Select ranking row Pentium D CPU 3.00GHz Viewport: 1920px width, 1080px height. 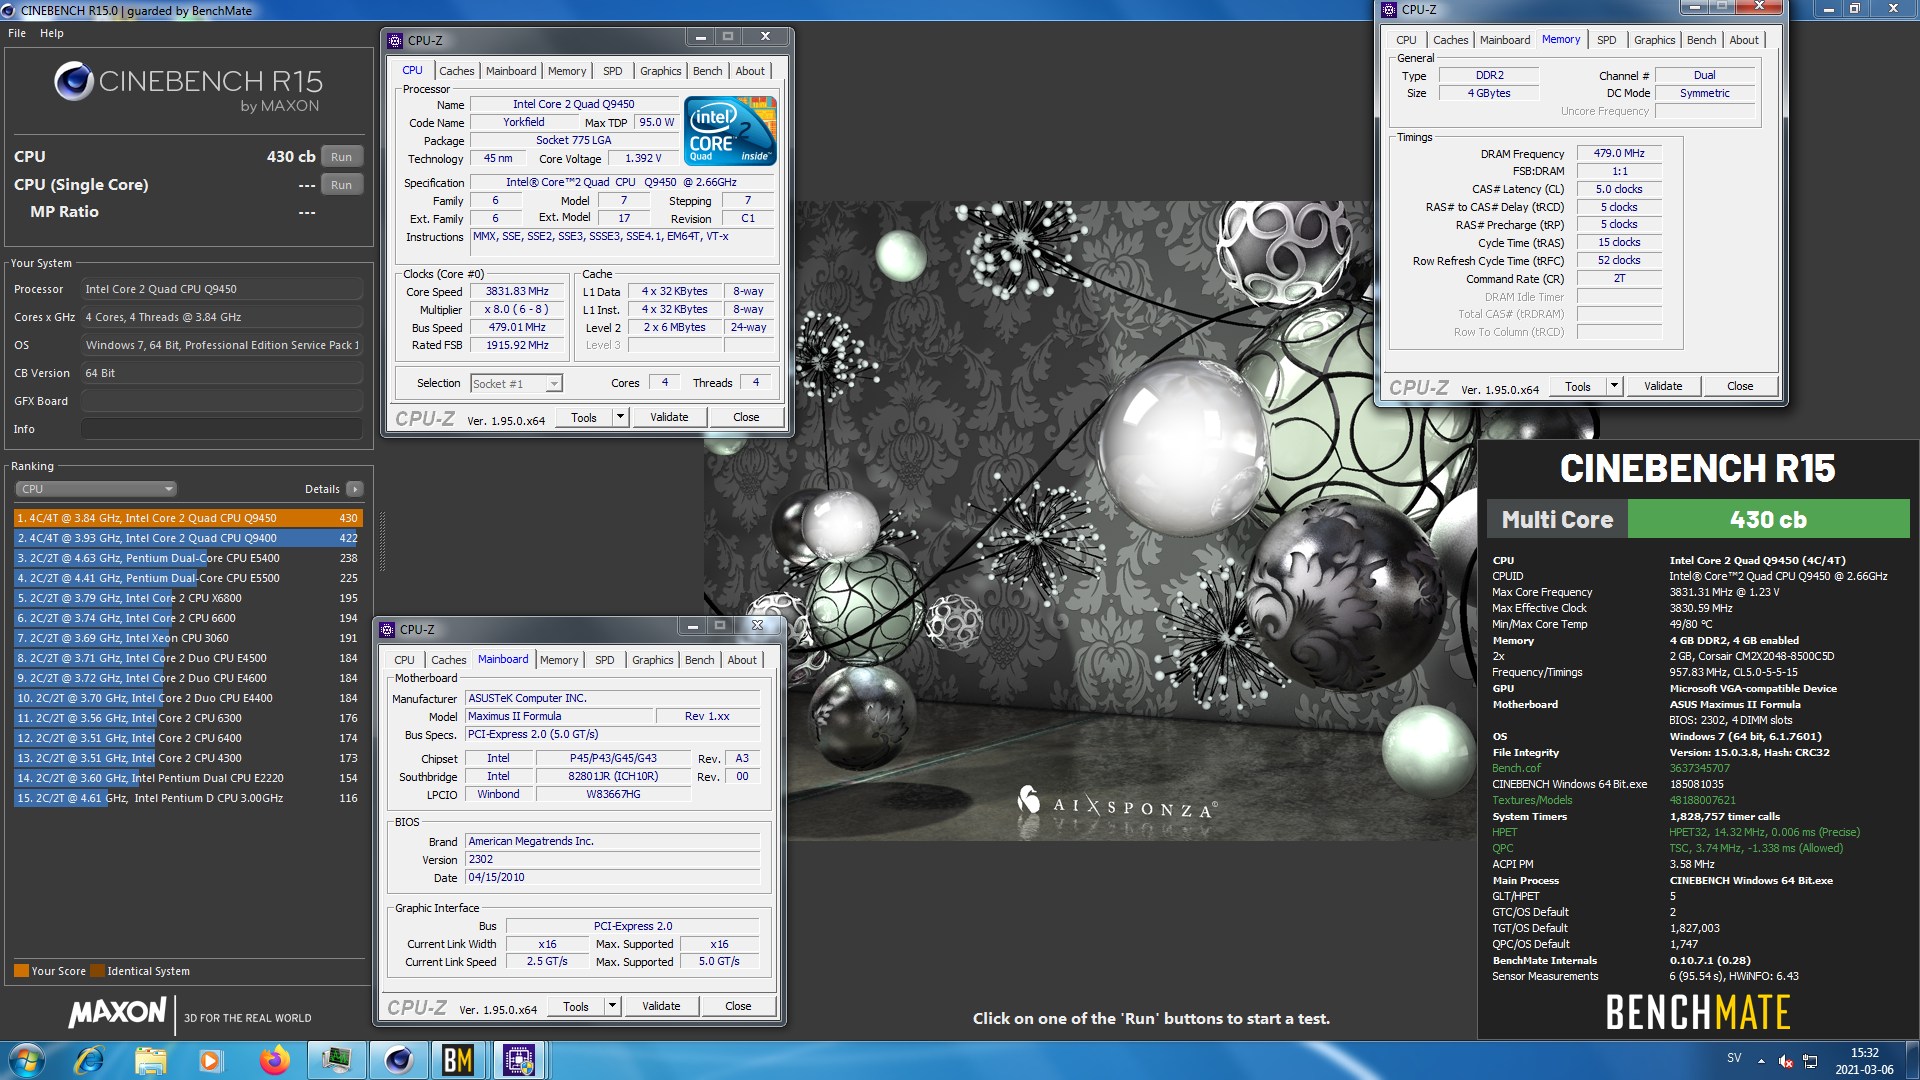coord(188,798)
